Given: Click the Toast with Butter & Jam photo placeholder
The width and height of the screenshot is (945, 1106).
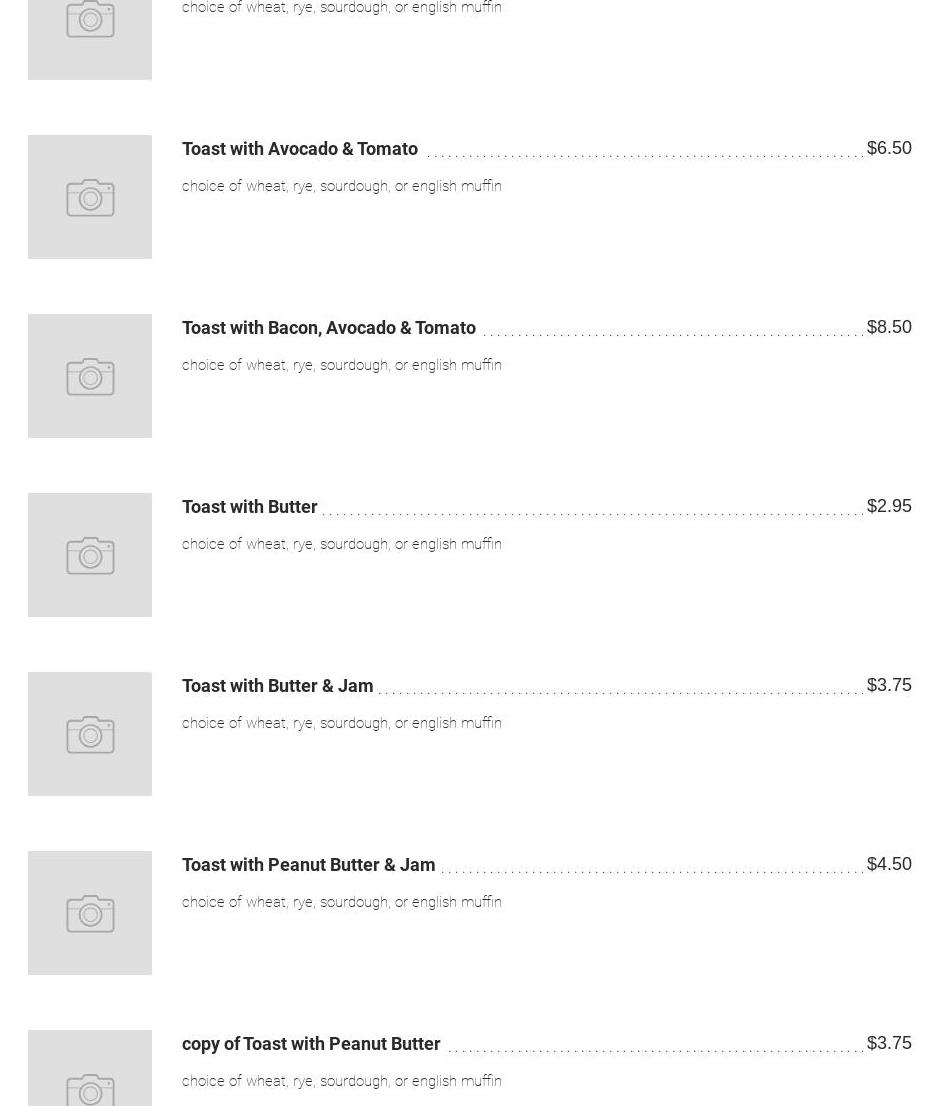Looking at the screenshot, I should coord(90,734).
